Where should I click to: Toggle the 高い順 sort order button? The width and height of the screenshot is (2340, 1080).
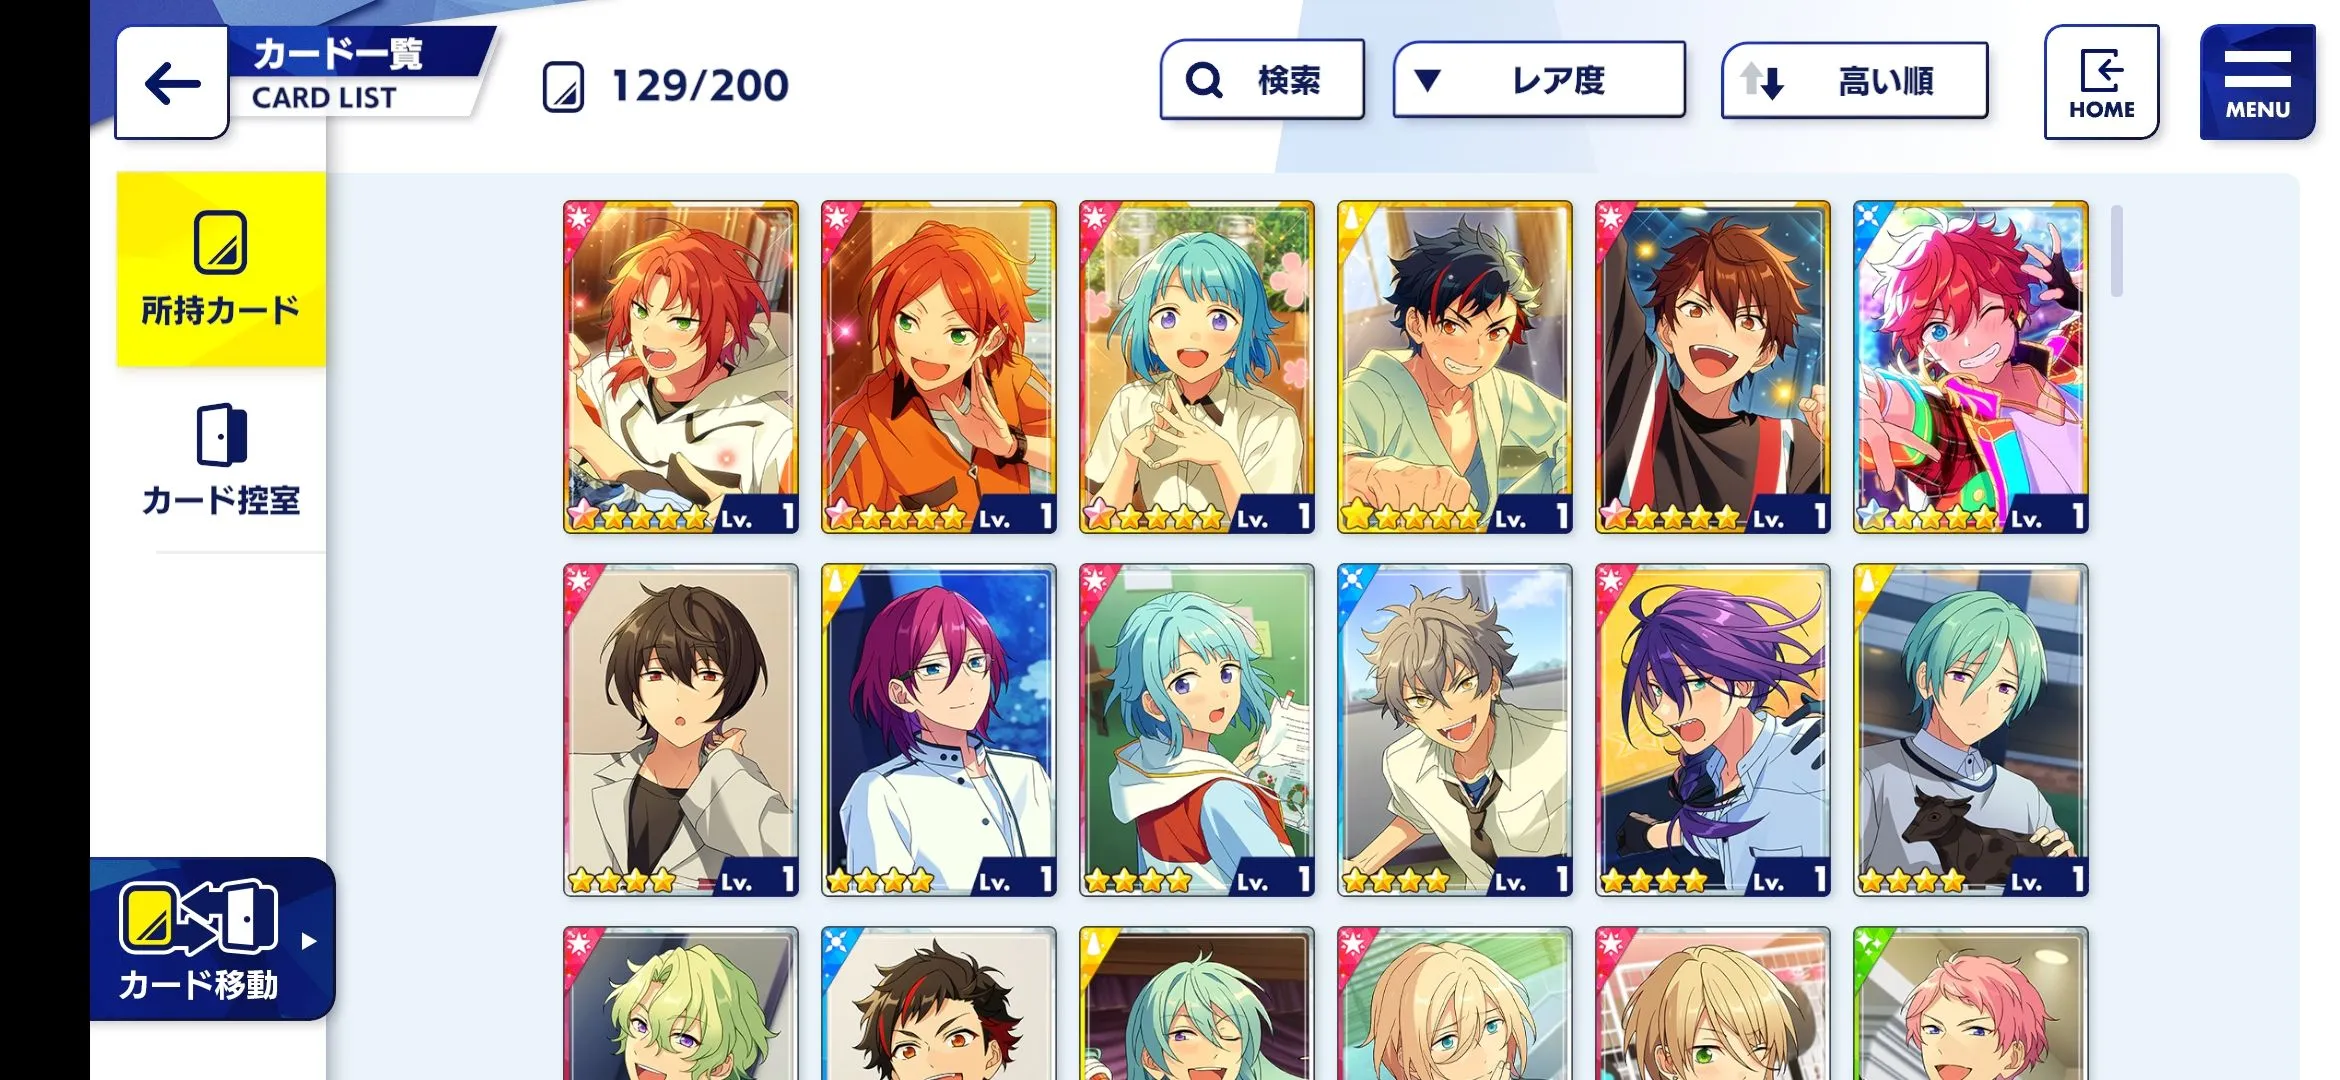click(1854, 80)
